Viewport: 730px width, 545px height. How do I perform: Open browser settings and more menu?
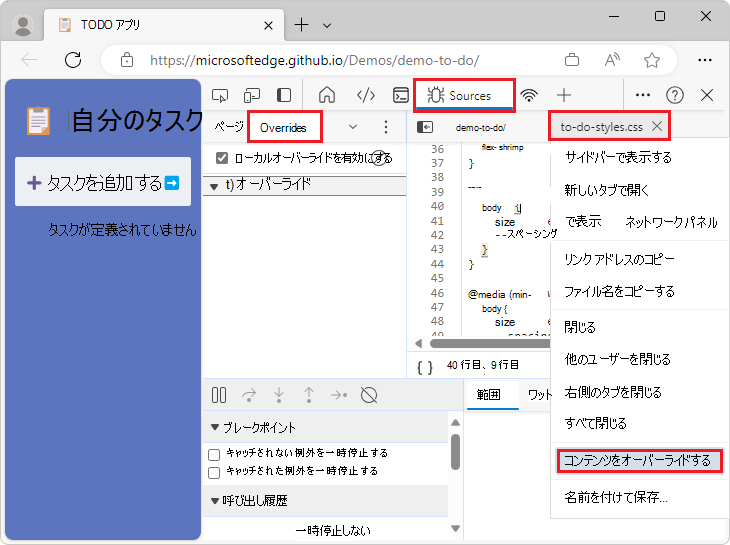(705, 60)
